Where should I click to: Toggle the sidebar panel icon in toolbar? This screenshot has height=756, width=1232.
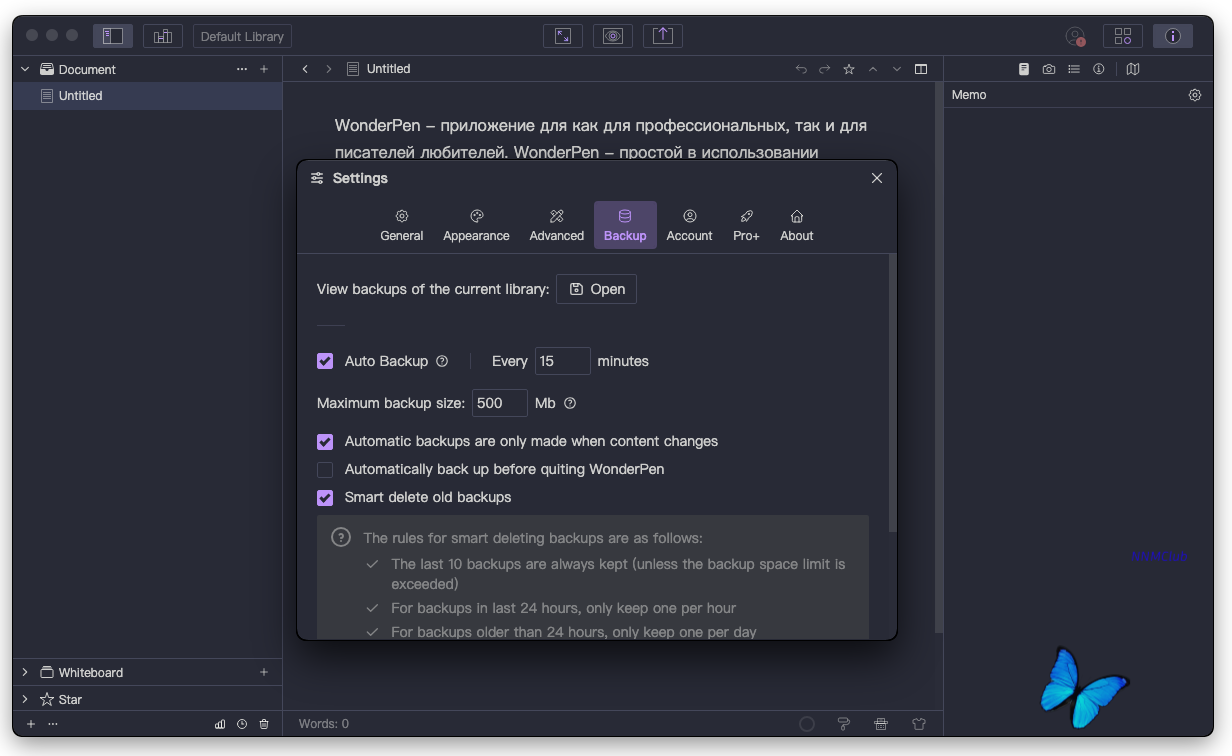pos(113,36)
